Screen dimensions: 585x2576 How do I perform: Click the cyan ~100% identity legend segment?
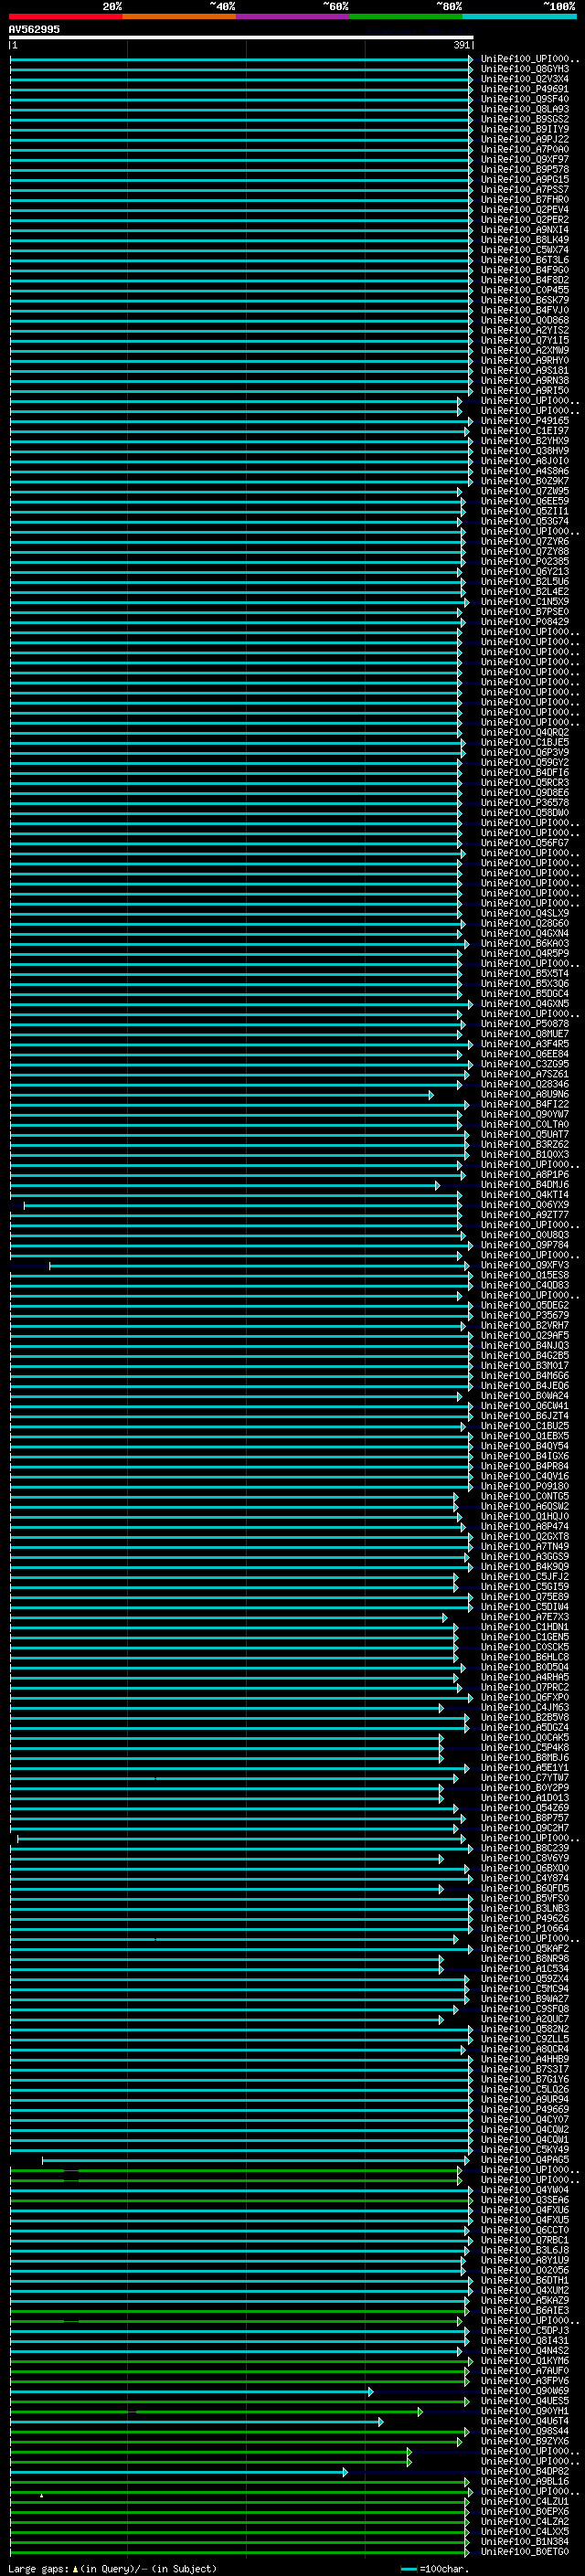520,16
